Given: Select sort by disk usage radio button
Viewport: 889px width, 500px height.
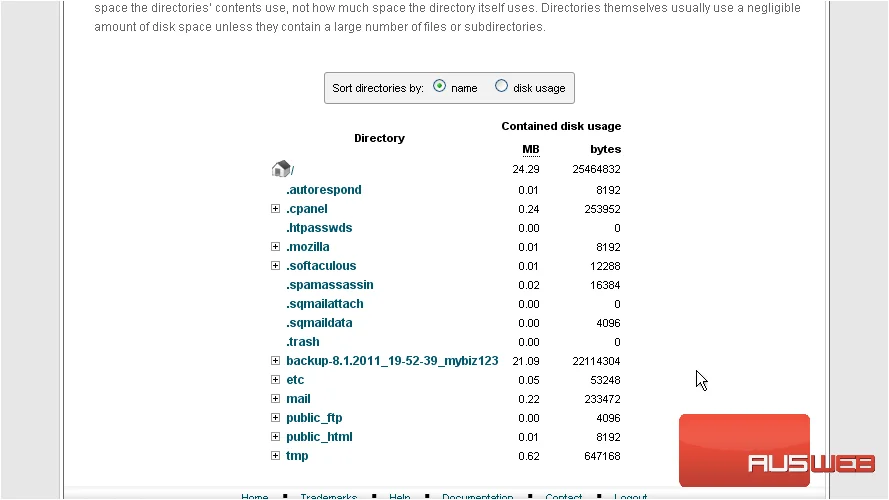Looking at the screenshot, I should 501,86.
